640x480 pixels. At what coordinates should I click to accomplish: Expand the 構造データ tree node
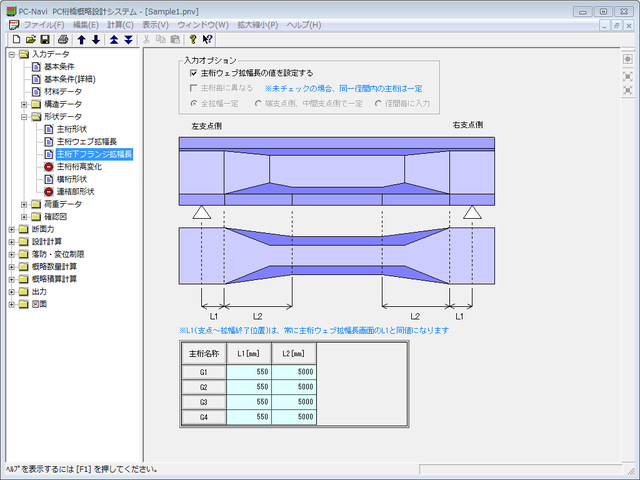(24, 104)
